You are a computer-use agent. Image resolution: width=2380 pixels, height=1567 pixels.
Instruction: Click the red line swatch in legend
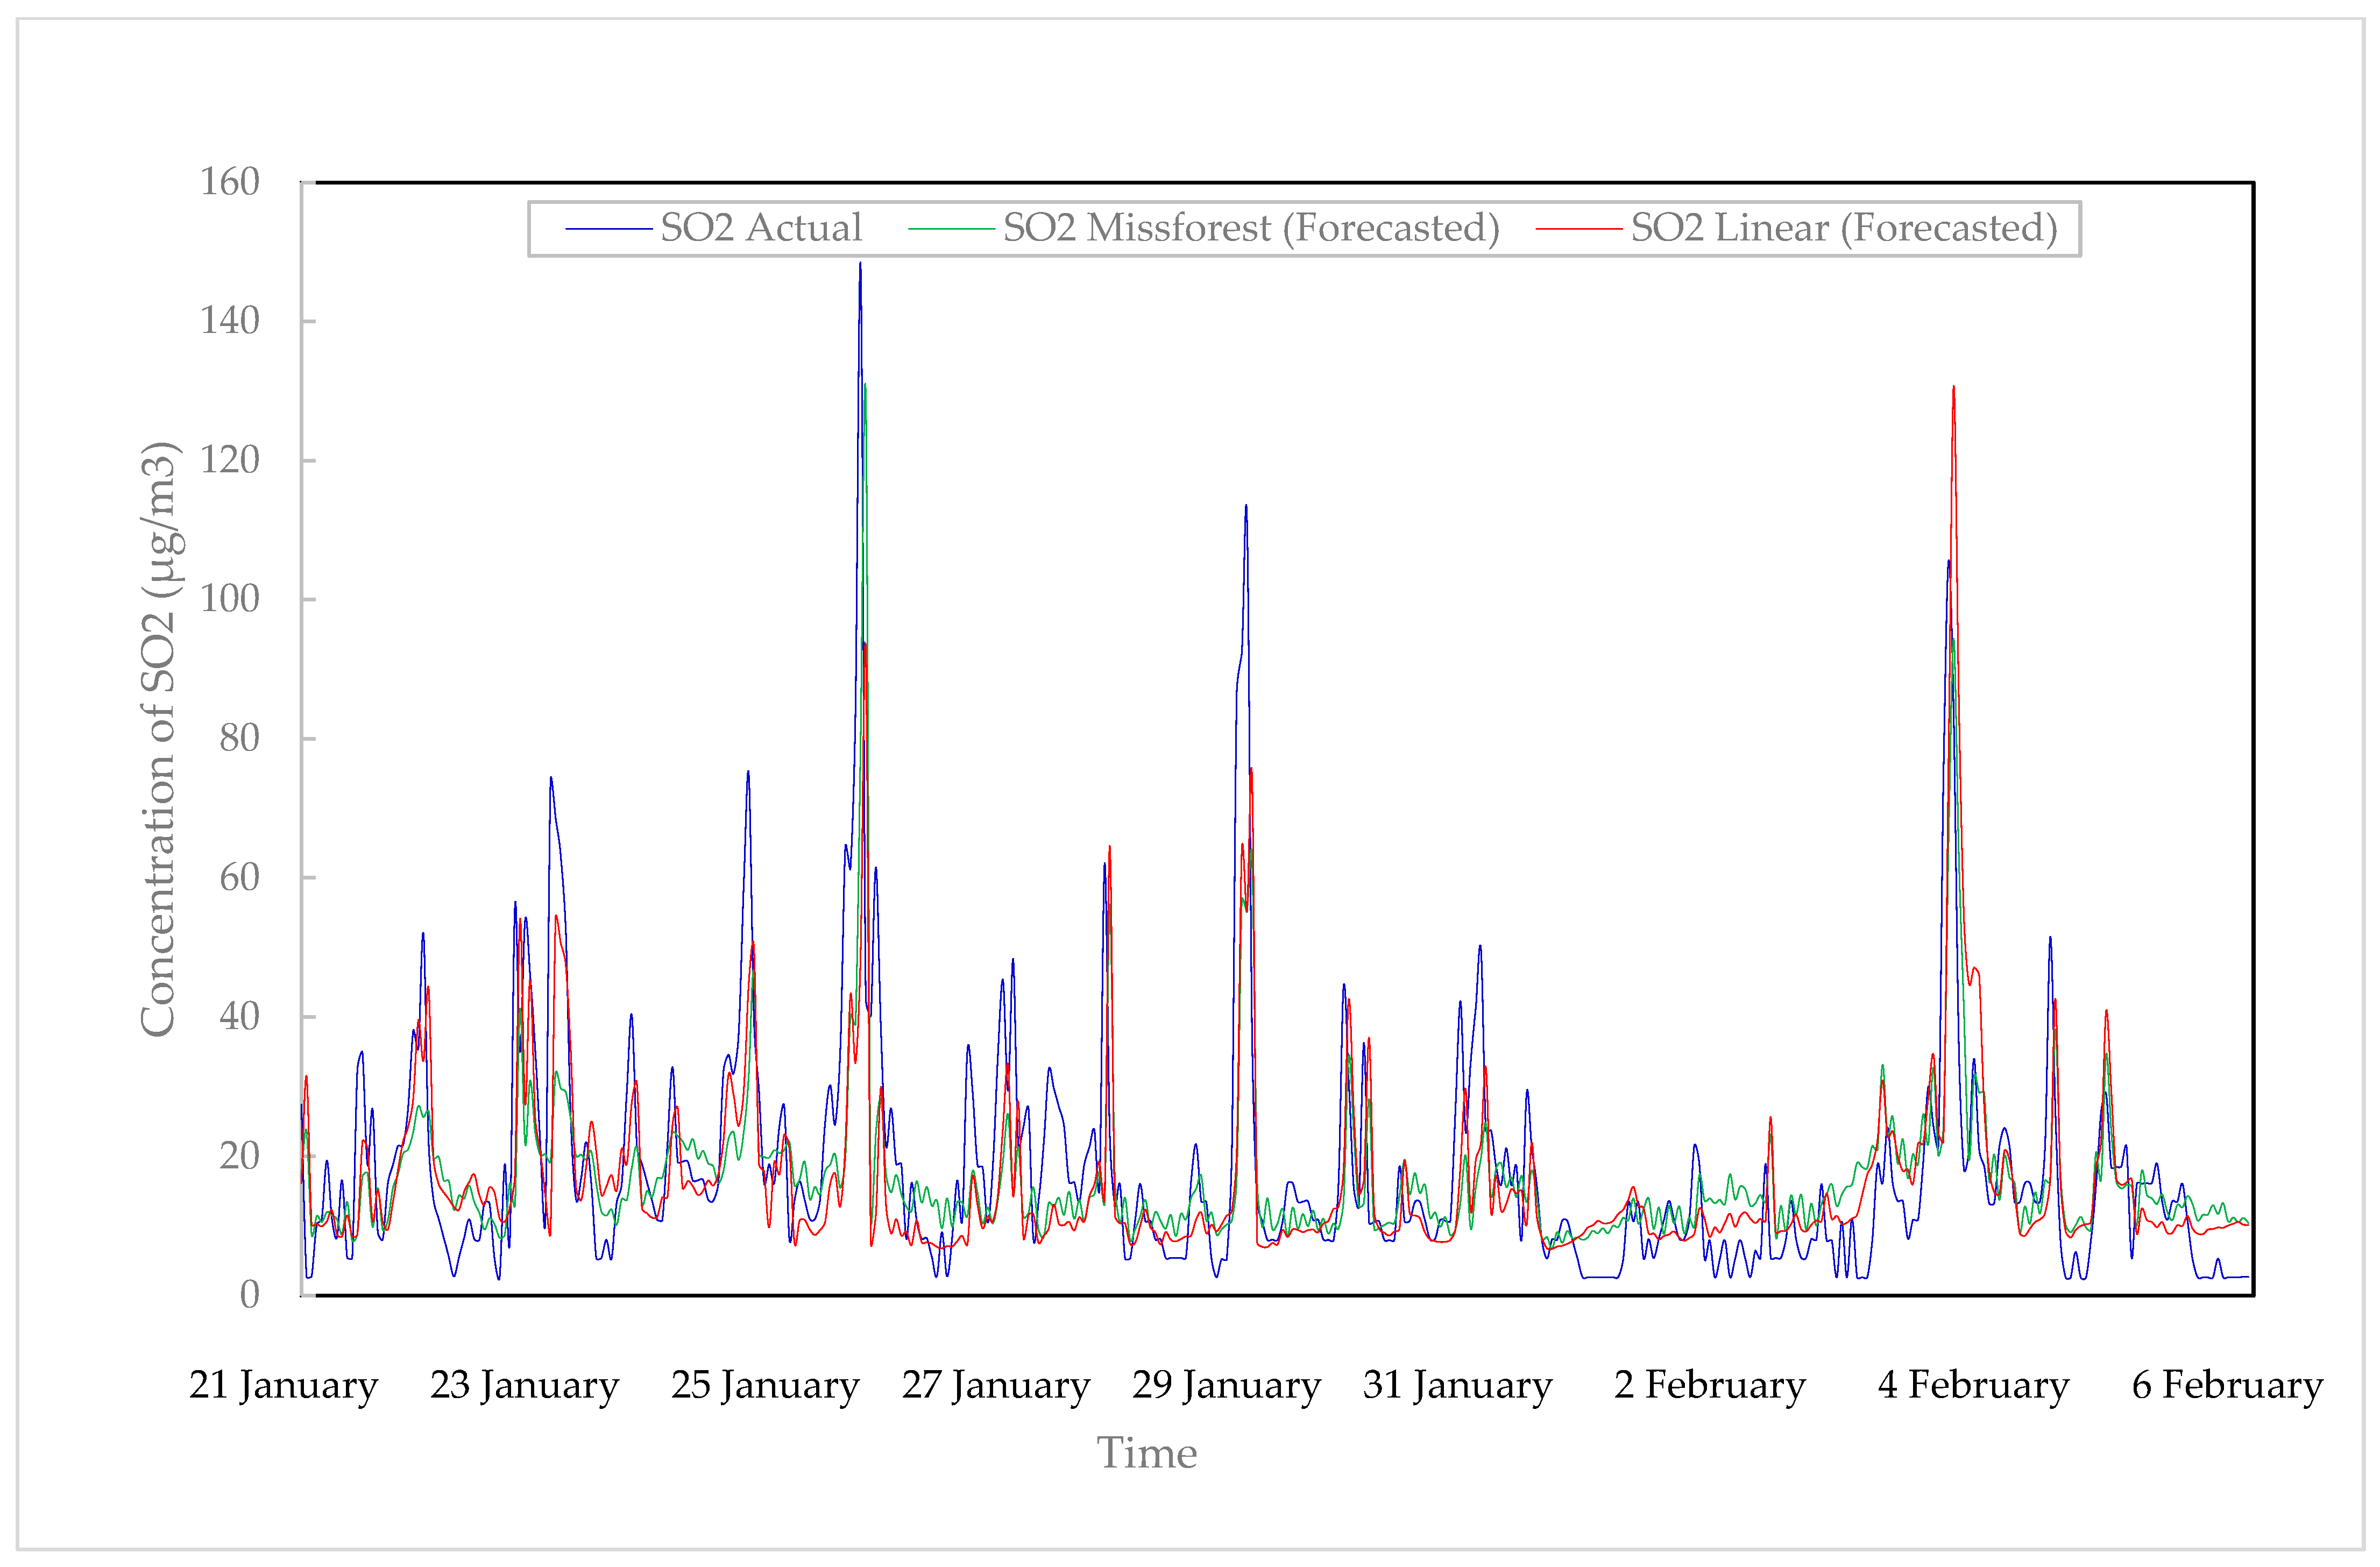point(1578,229)
